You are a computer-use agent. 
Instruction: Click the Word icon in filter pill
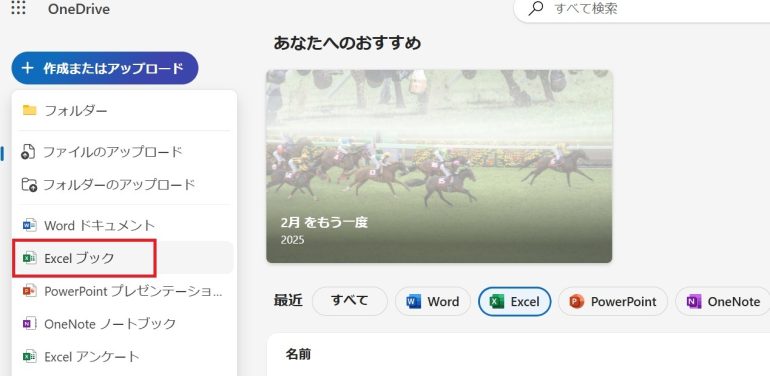(414, 301)
